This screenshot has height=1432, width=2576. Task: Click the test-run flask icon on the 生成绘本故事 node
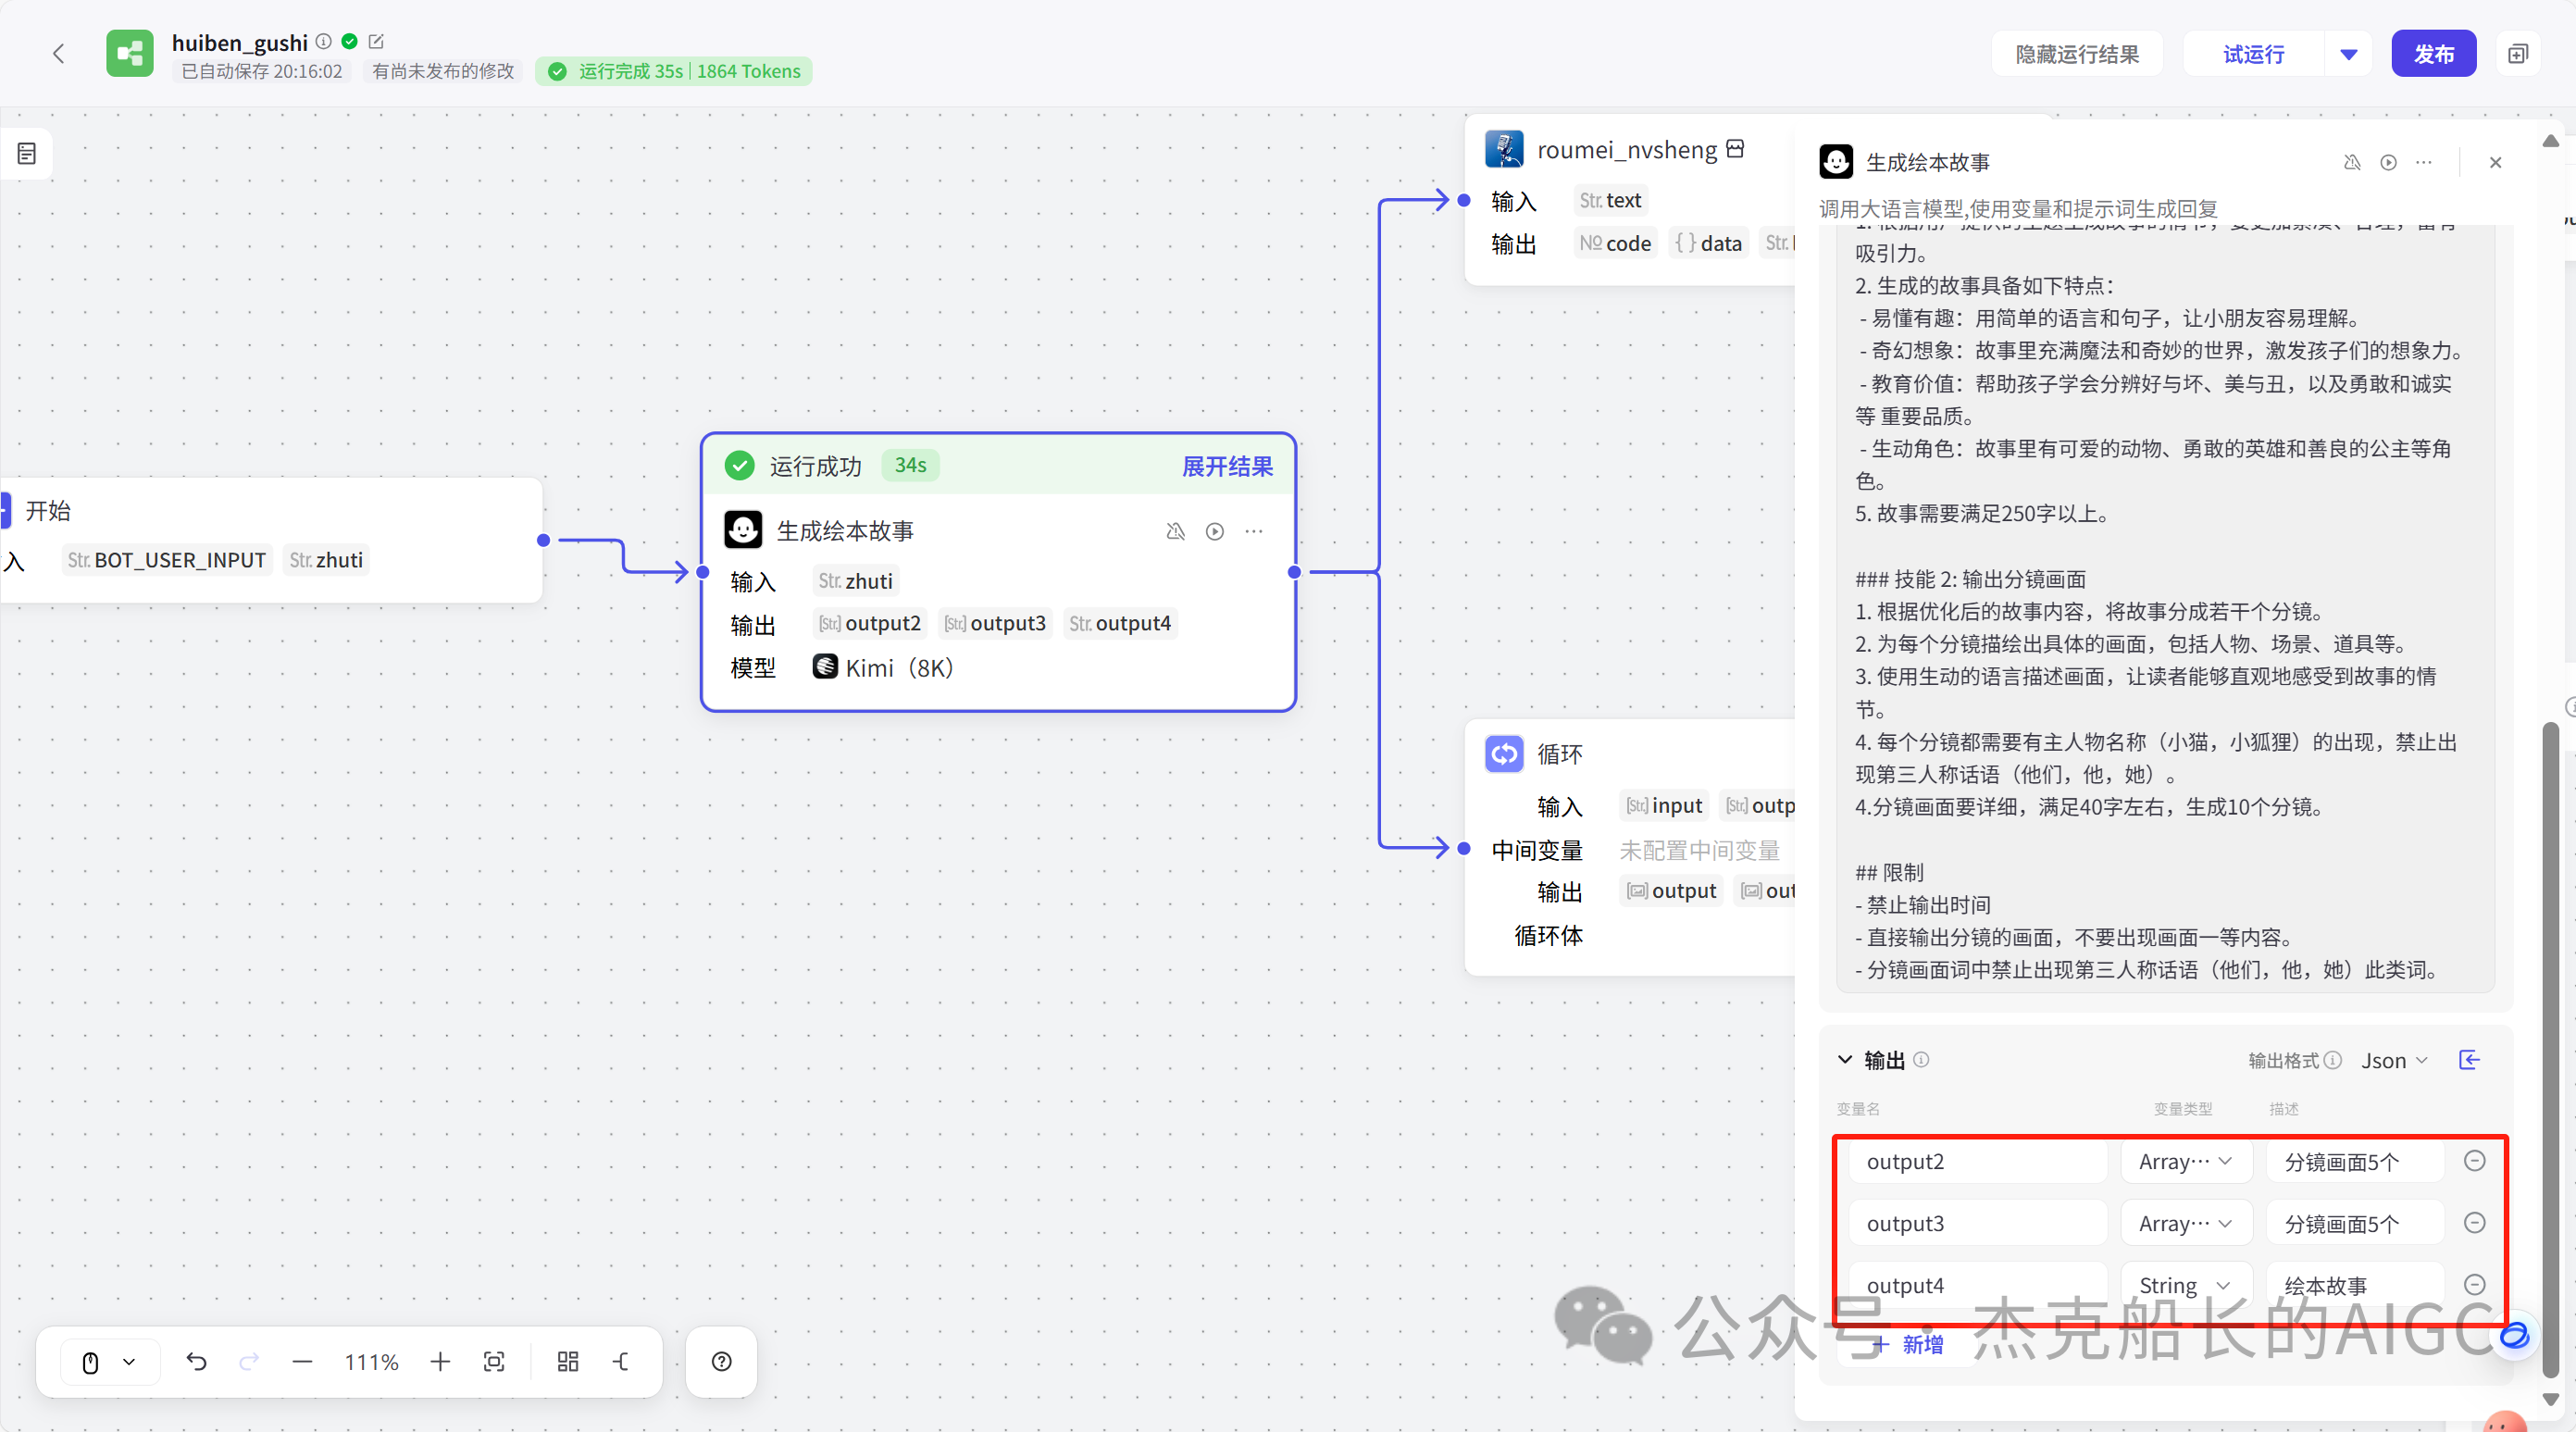coord(1175,531)
